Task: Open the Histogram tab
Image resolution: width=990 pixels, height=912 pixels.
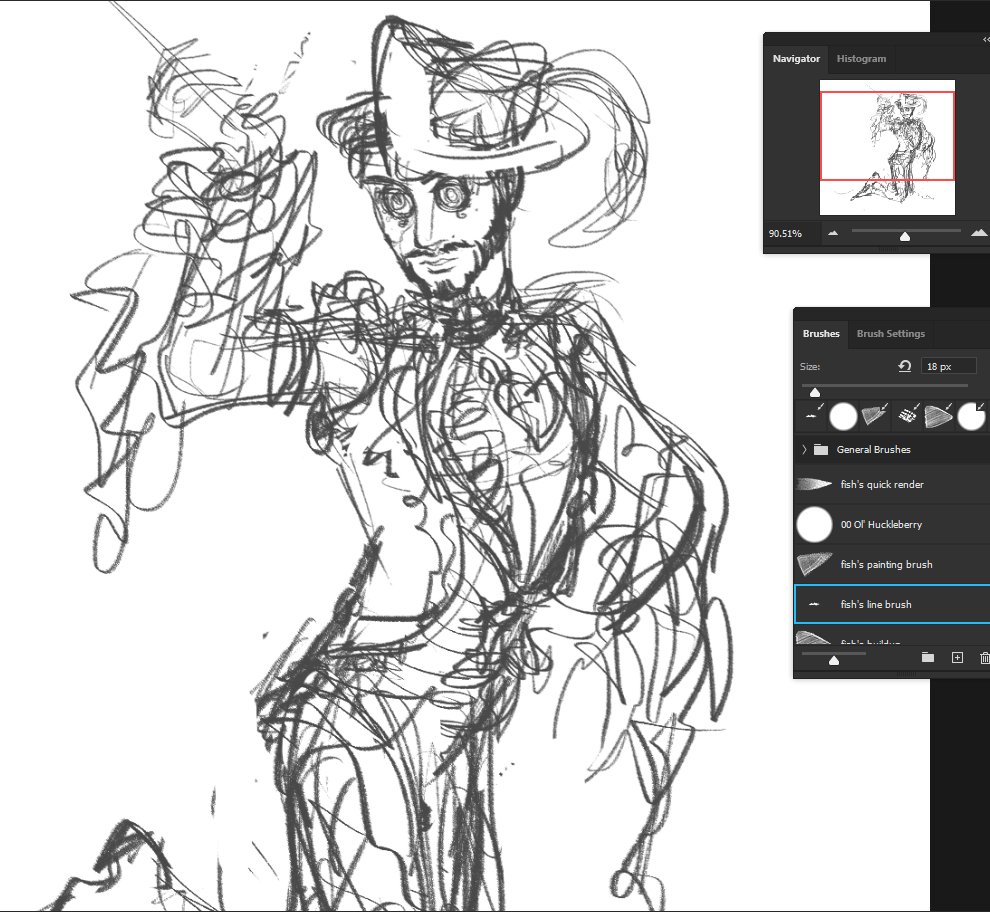Action: click(x=861, y=59)
